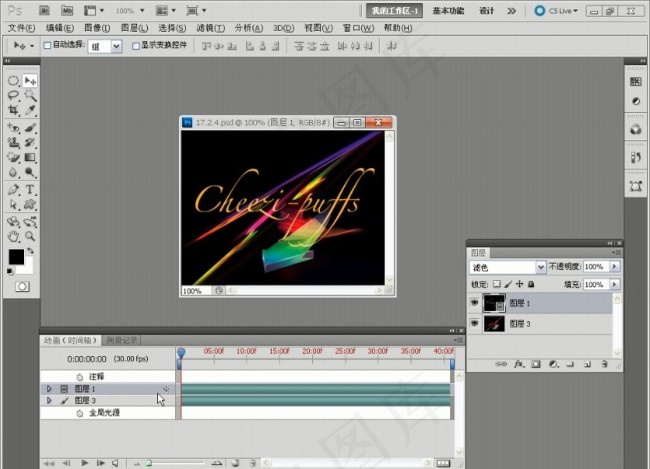Select 图层 3 thumbnail in Layers panel

[x=494, y=323]
